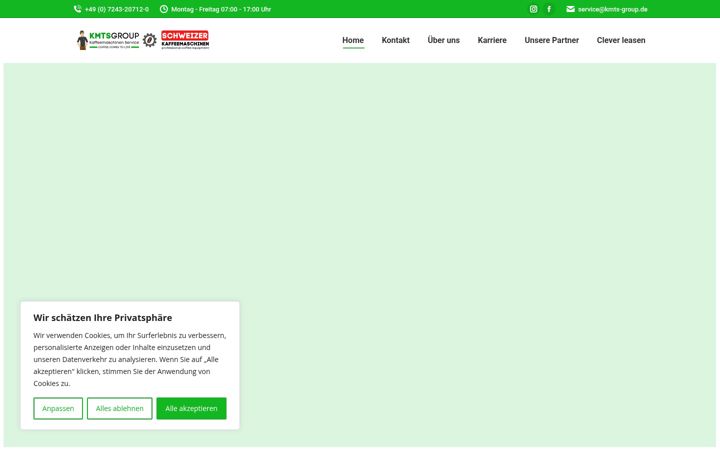Viewport: 720px width, 450px height.
Task: Select the Home menu item
Action: click(353, 40)
